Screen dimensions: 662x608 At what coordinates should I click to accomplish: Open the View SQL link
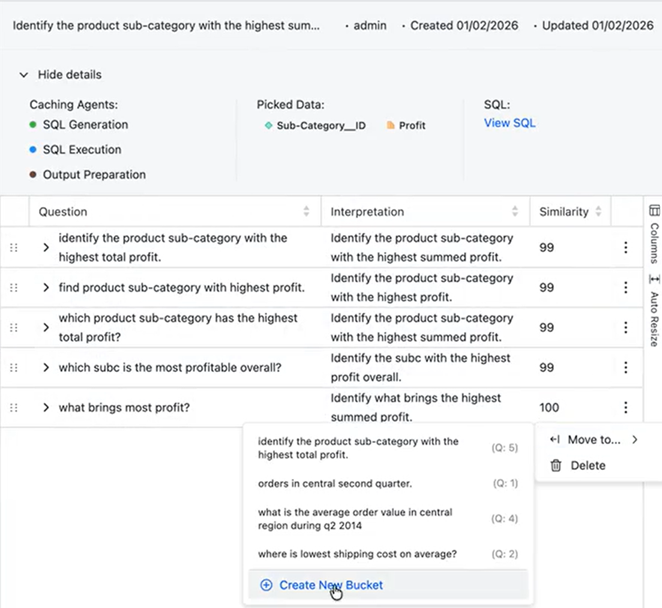click(510, 123)
